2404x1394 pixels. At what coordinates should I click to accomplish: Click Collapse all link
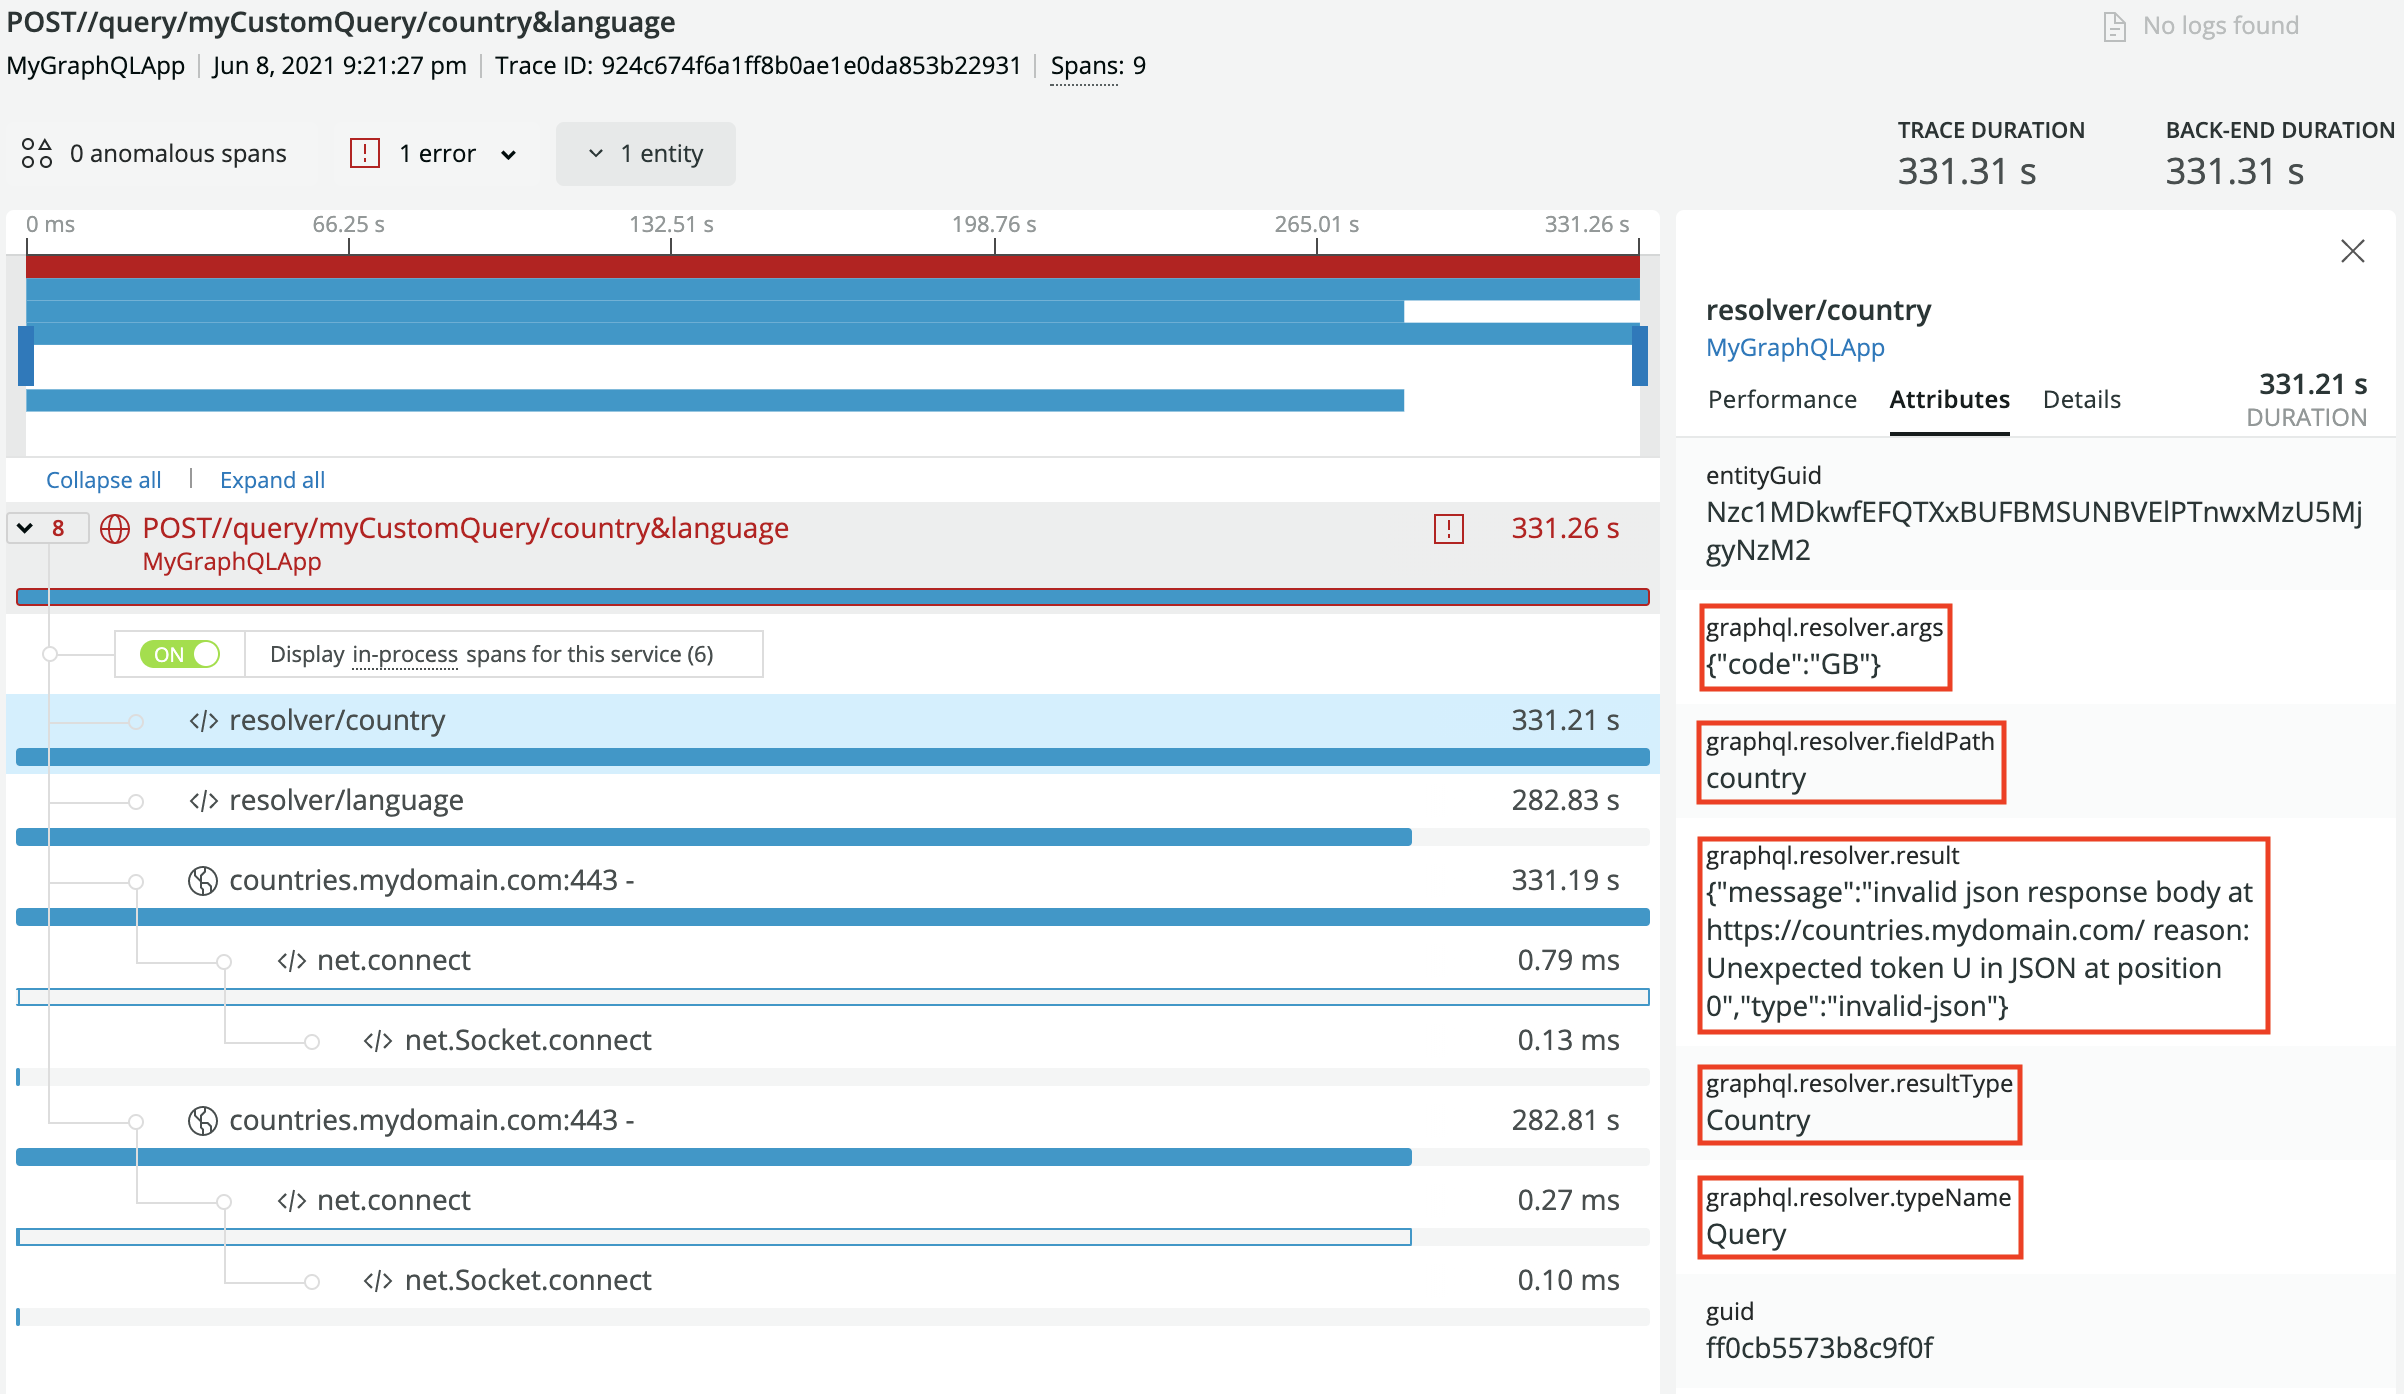[x=103, y=480]
